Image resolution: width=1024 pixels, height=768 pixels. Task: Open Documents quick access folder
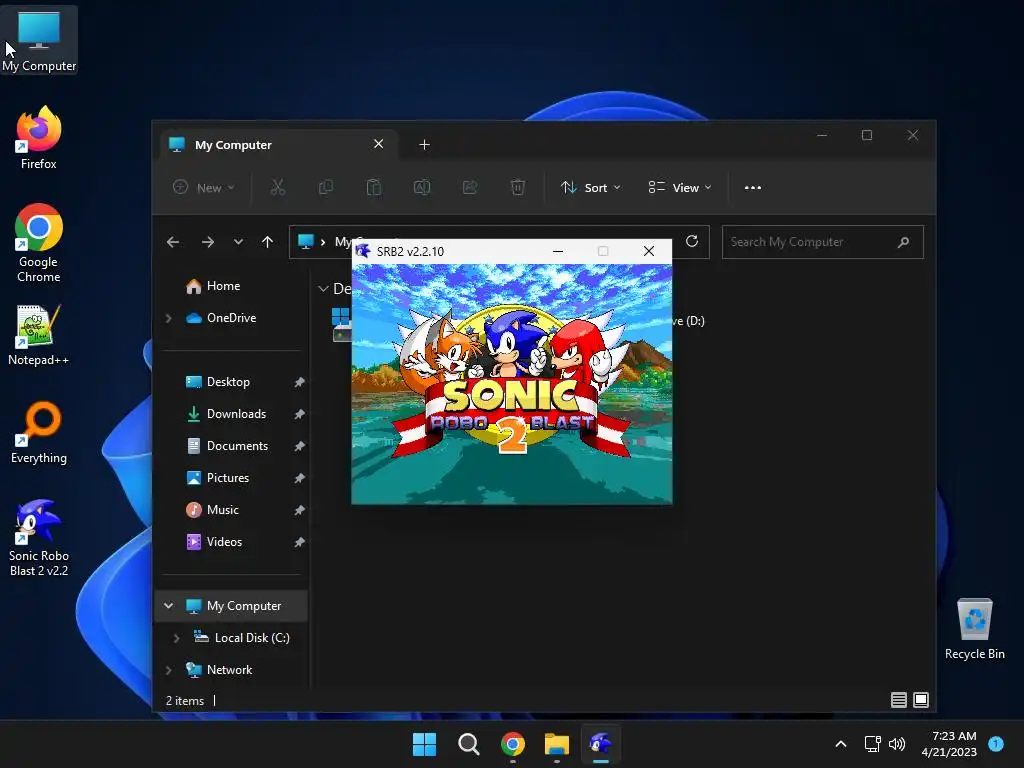(237, 446)
